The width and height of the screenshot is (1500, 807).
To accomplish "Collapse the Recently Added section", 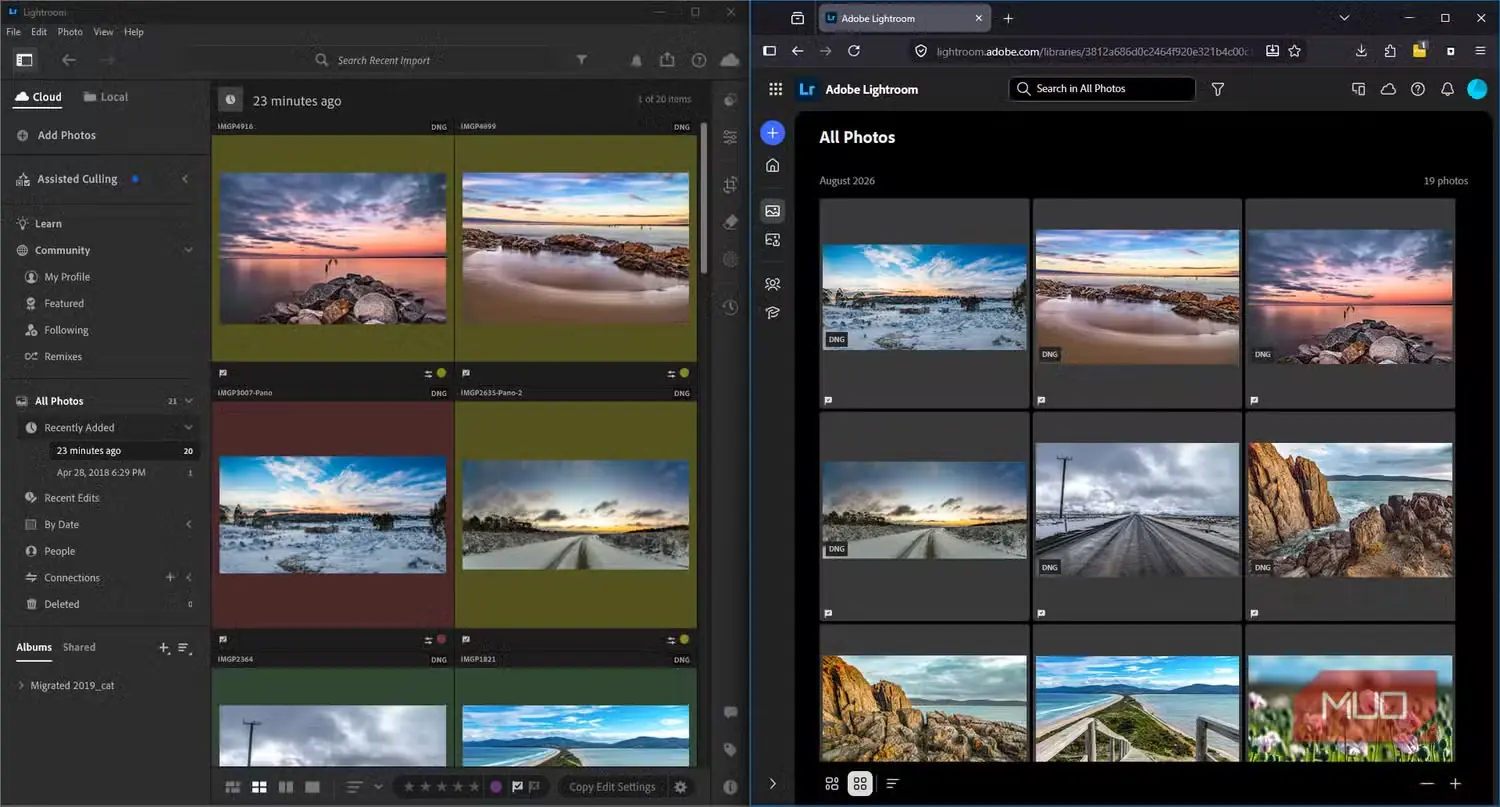I will (x=188, y=428).
